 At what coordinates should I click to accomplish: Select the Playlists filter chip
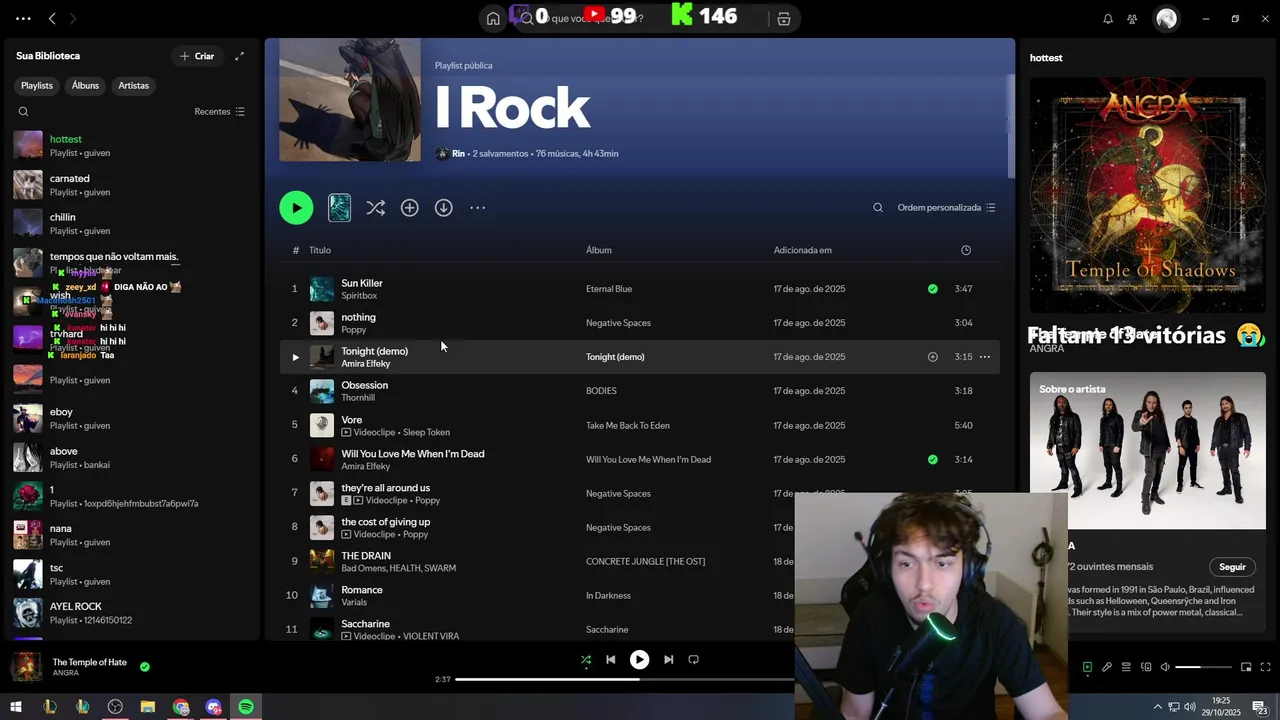[x=37, y=86]
